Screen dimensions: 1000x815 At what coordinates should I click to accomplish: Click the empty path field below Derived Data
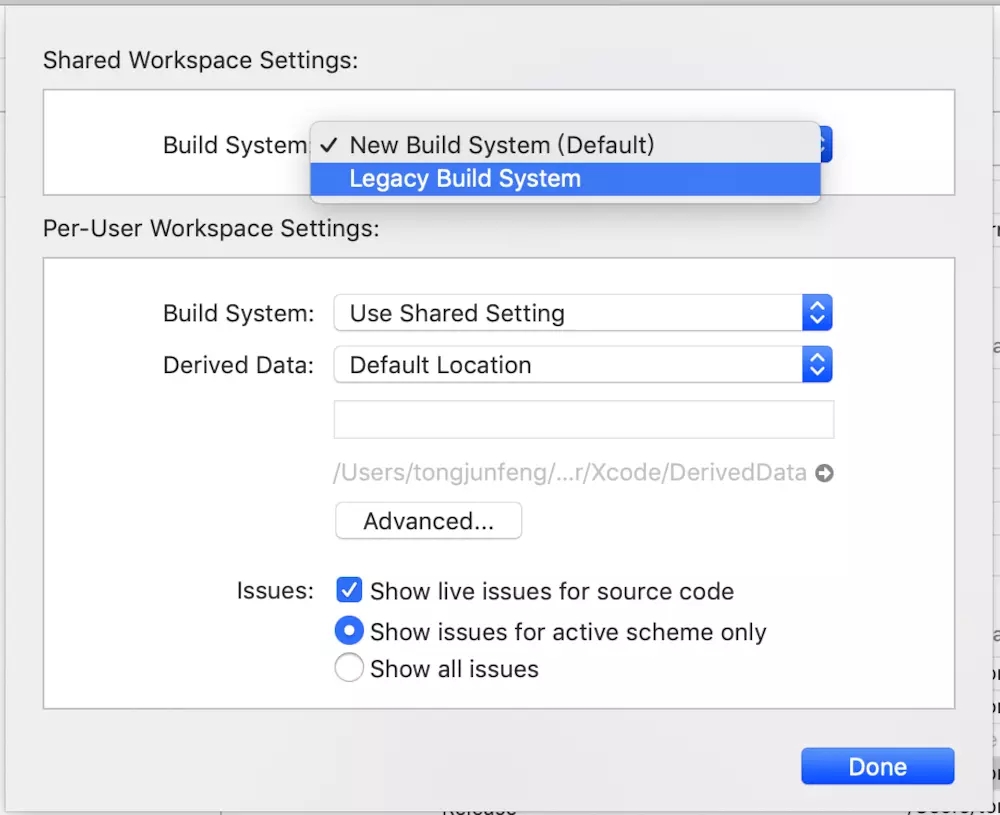pyautogui.click(x=583, y=420)
